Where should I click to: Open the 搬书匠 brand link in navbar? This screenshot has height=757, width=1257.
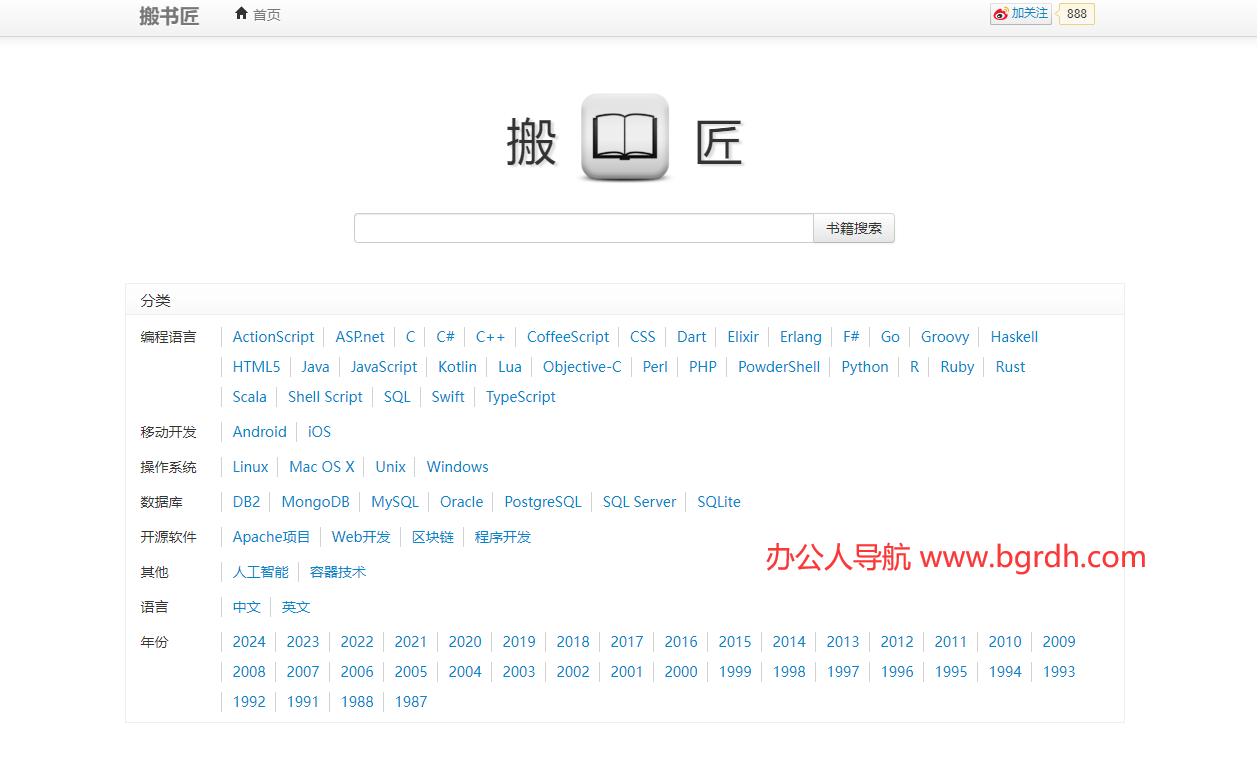pos(169,16)
